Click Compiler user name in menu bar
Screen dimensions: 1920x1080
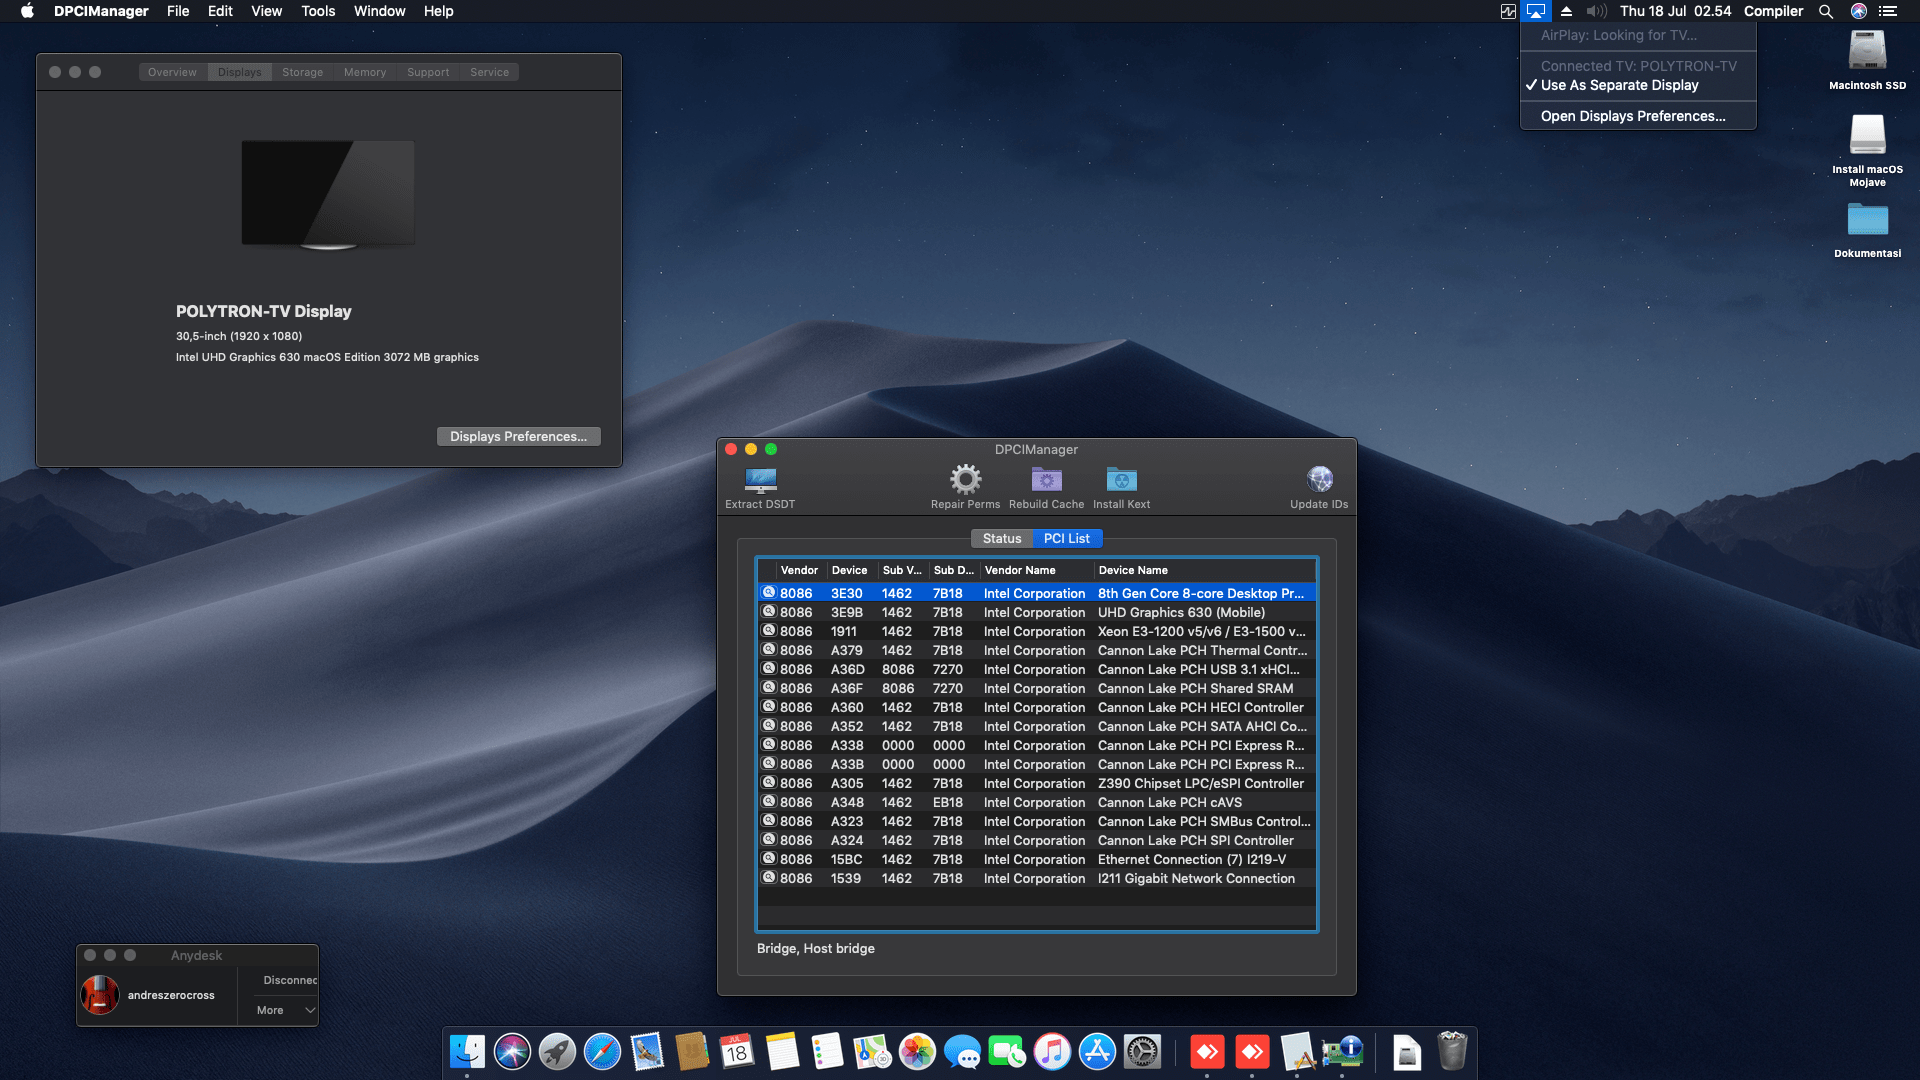[x=1773, y=11]
